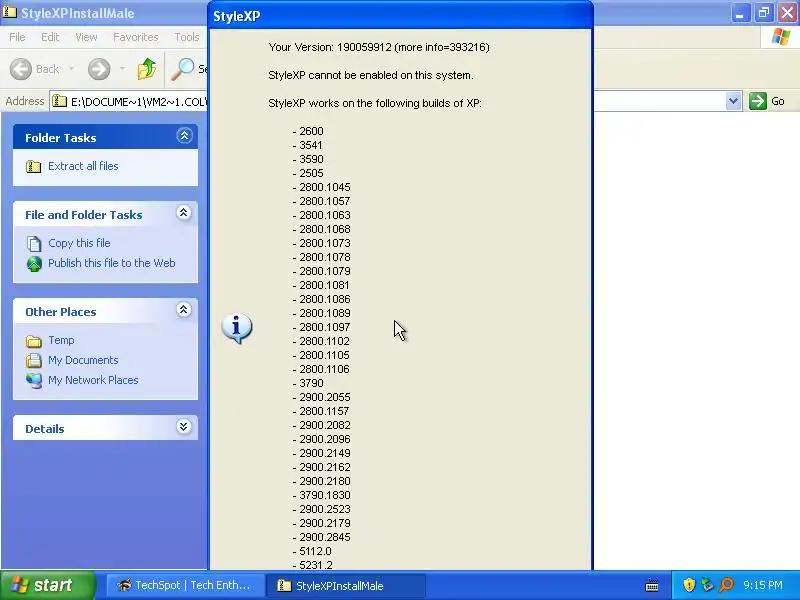Viewport: 800px width, 600px height.
Task: Click the Forward arrow icon in Explorer toolbar
Action: click(x=99, y=69)
